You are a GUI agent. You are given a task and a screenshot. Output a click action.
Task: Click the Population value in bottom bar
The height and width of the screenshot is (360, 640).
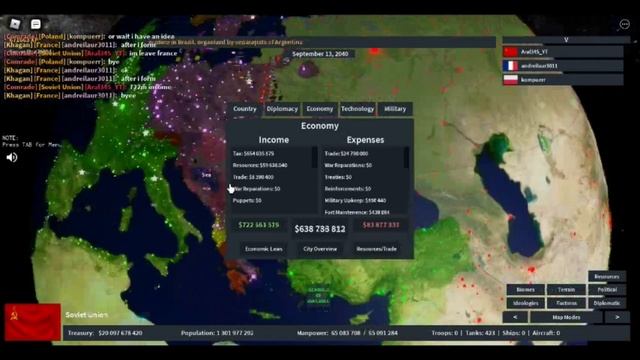tap(235, 333)
